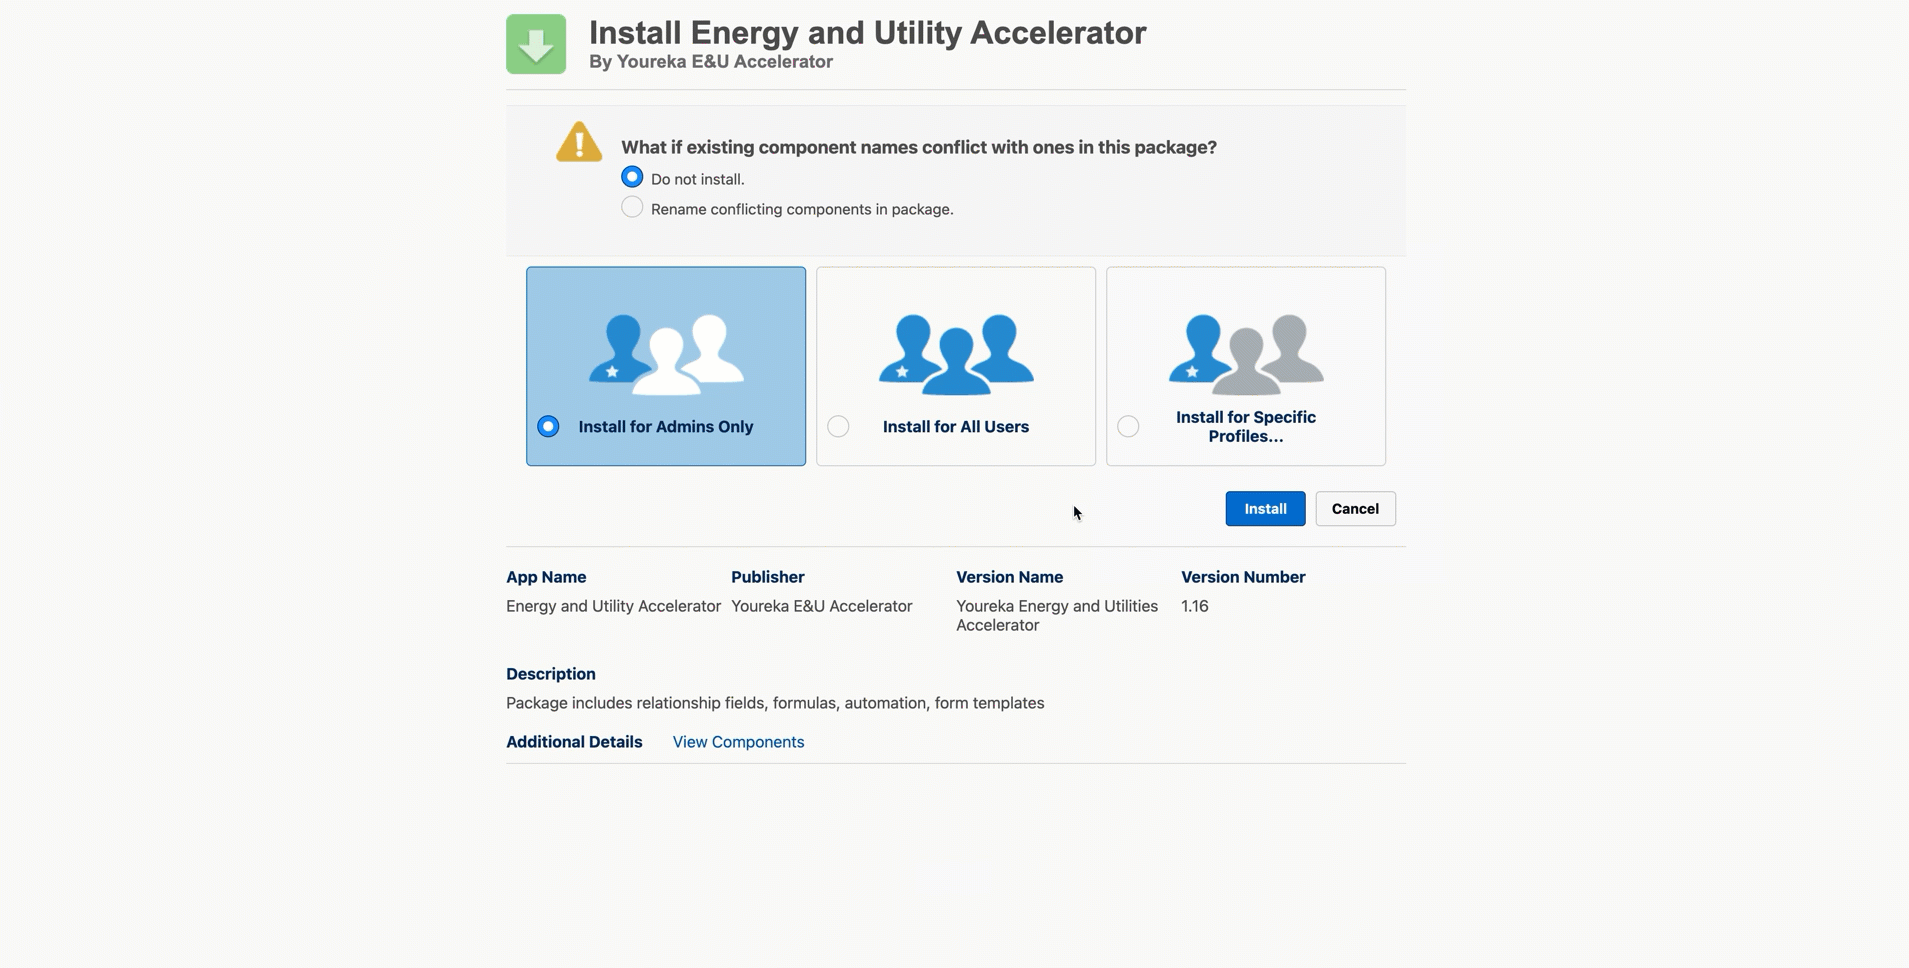The height and width of the screenshot is (968, 1909).
Task: Open the View Components link
Action: tap(738, 742)
